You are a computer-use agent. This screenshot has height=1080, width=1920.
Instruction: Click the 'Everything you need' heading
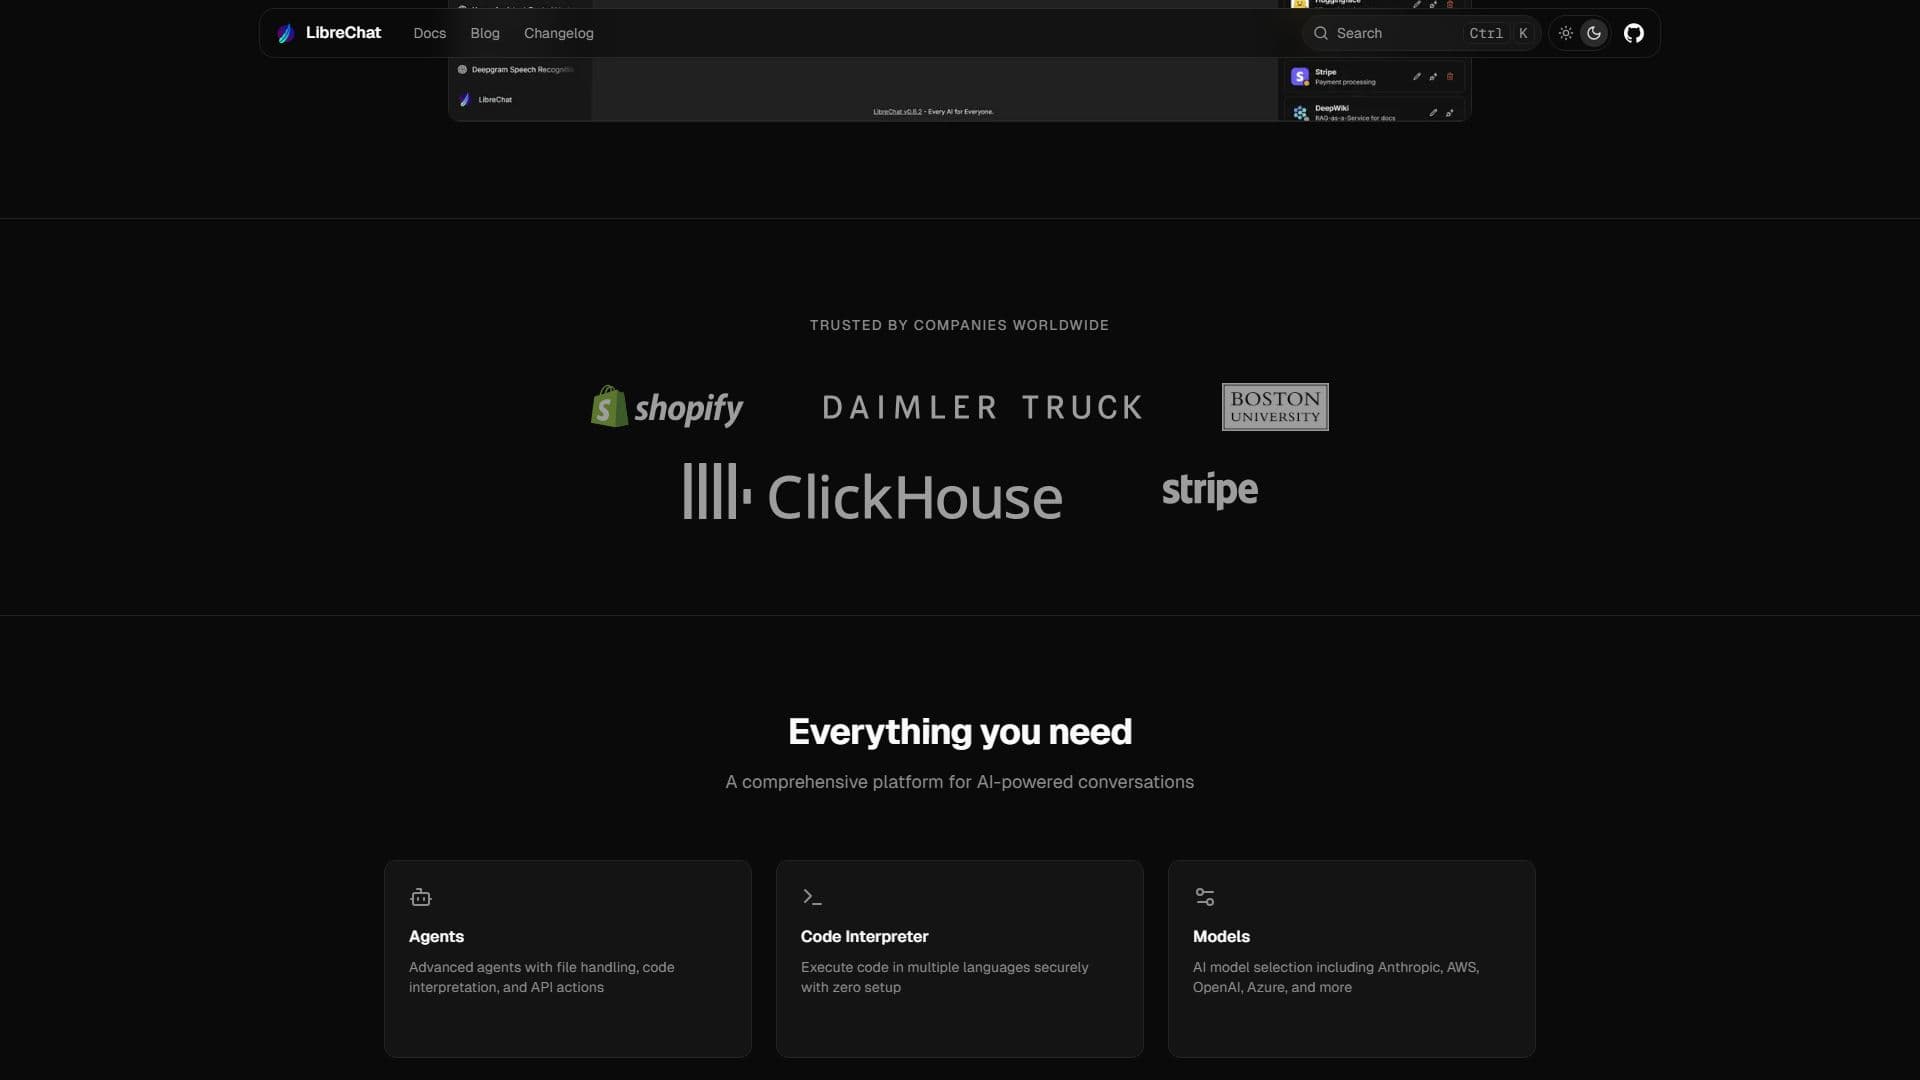tap(959, 732)
